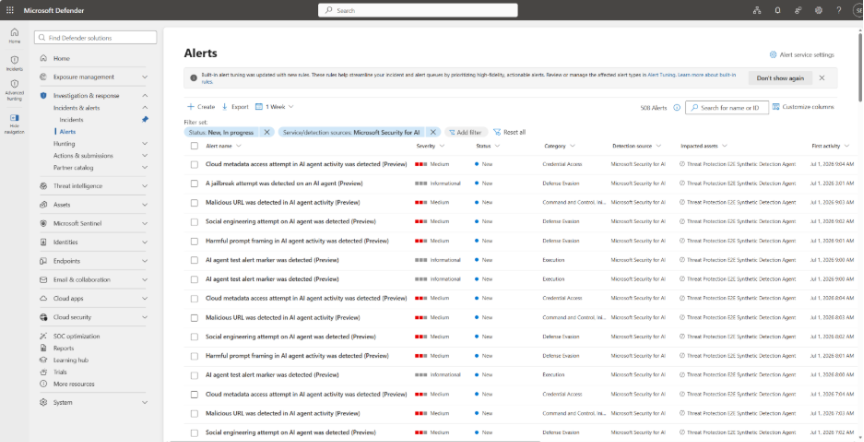
Task: Expand the Hunting submenu
Action: [145, 144]
